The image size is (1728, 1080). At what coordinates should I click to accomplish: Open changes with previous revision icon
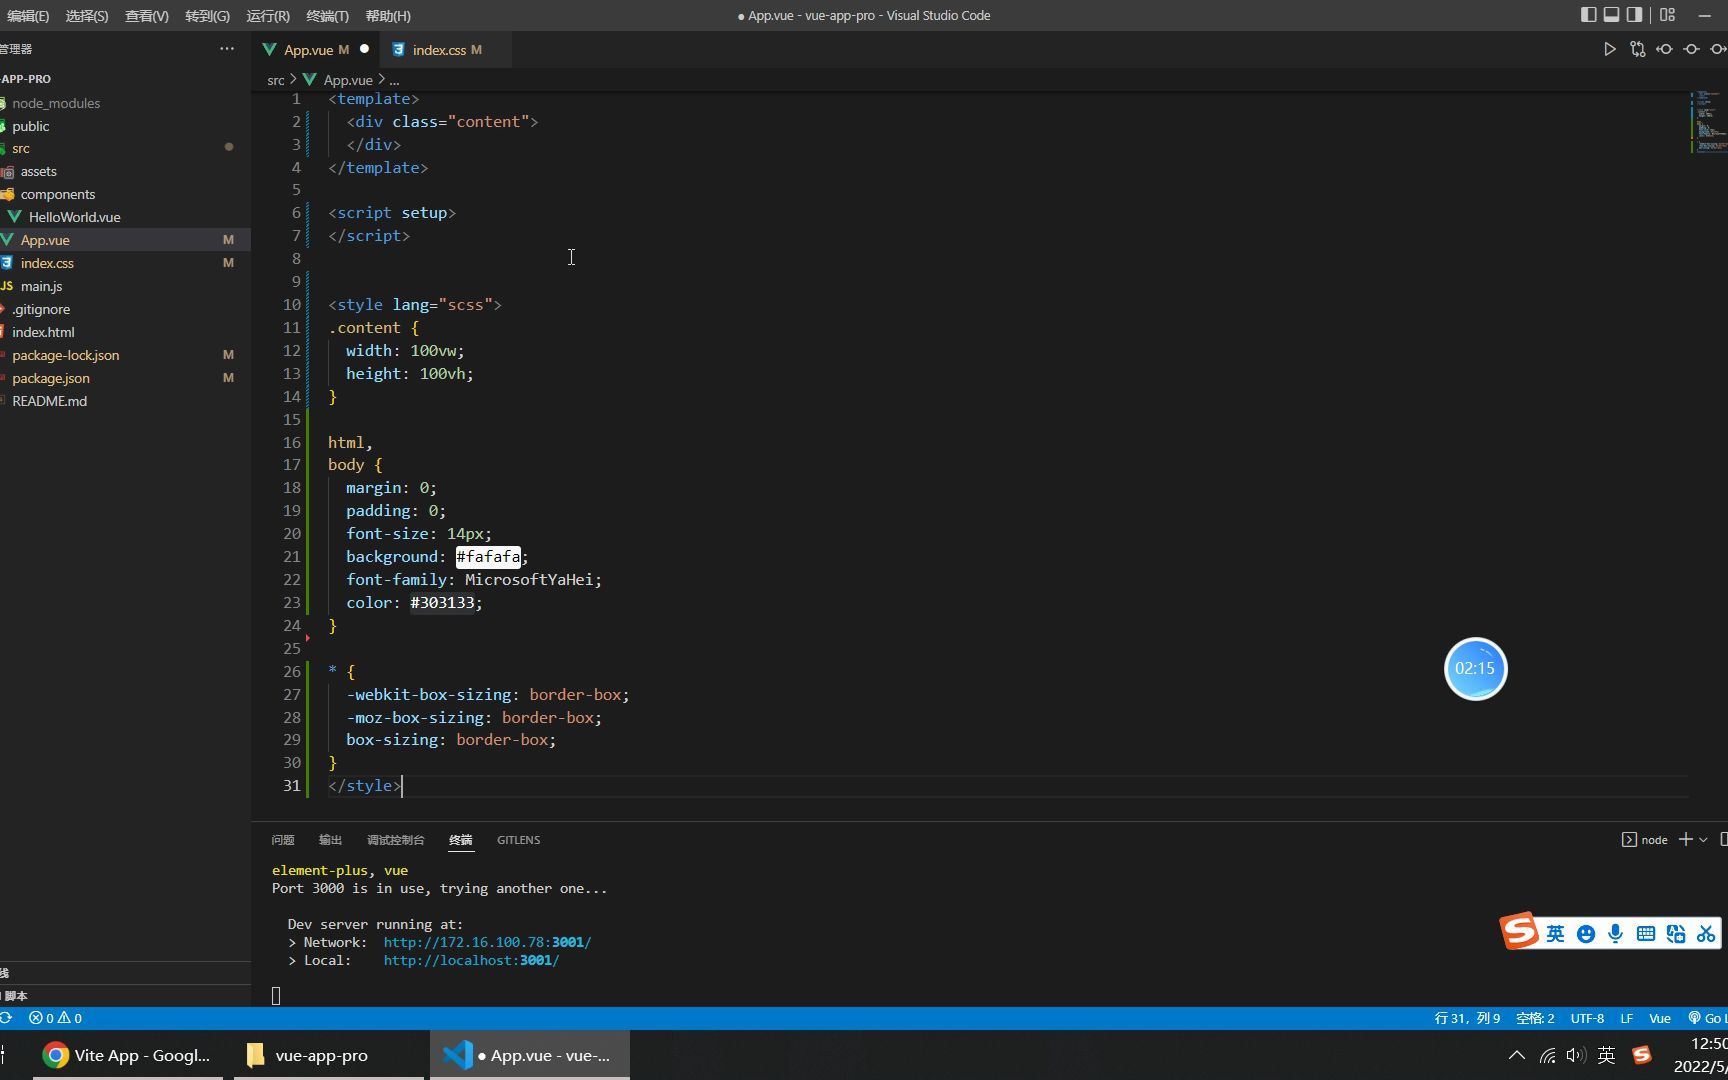(x=1664, y=49)
